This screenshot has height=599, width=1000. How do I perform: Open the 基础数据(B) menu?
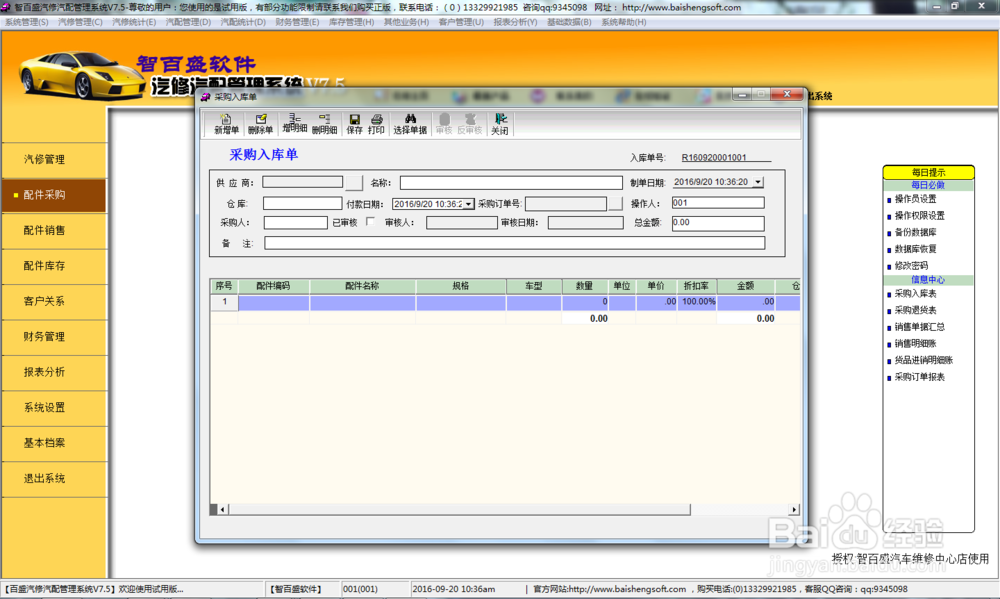[x=569, y=22]
